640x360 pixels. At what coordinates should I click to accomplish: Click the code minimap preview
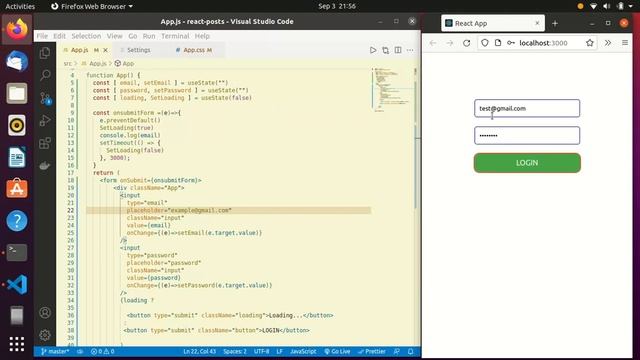[x=392, y=90]
